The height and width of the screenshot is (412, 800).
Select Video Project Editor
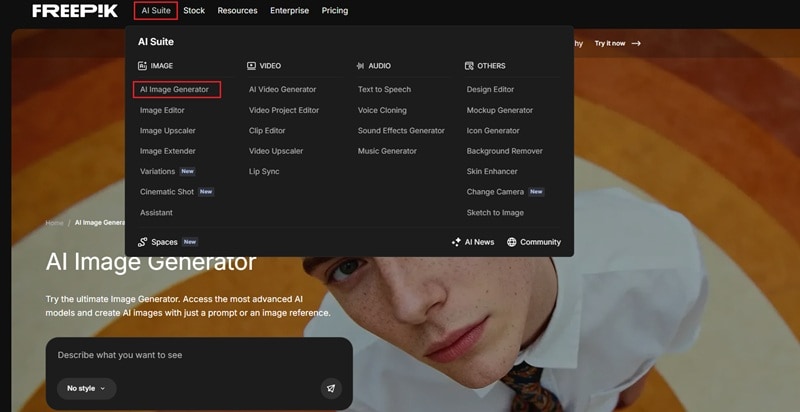284,110
